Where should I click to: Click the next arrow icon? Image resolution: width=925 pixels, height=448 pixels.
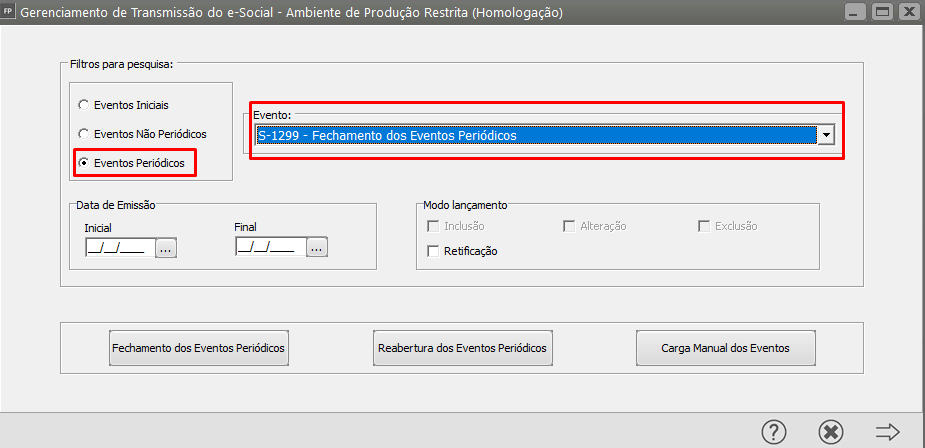point(887,431)
